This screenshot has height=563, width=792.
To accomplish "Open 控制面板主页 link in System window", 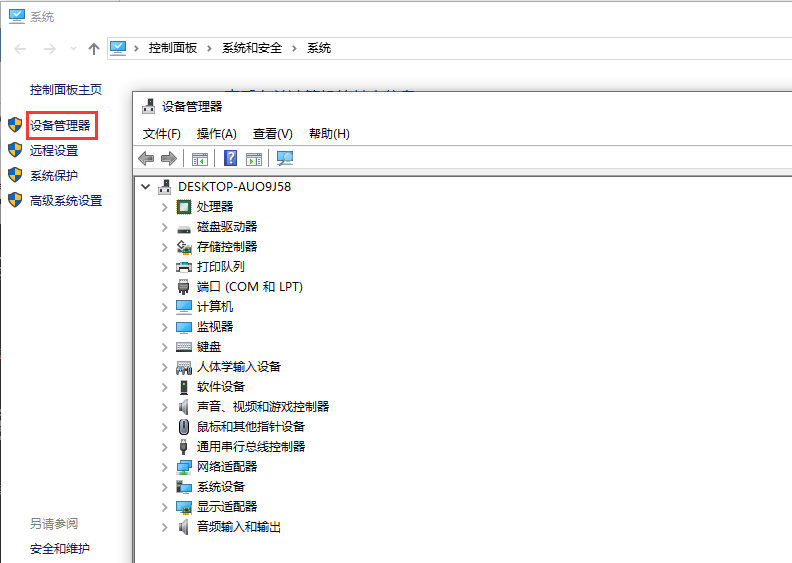I will 66,90.
